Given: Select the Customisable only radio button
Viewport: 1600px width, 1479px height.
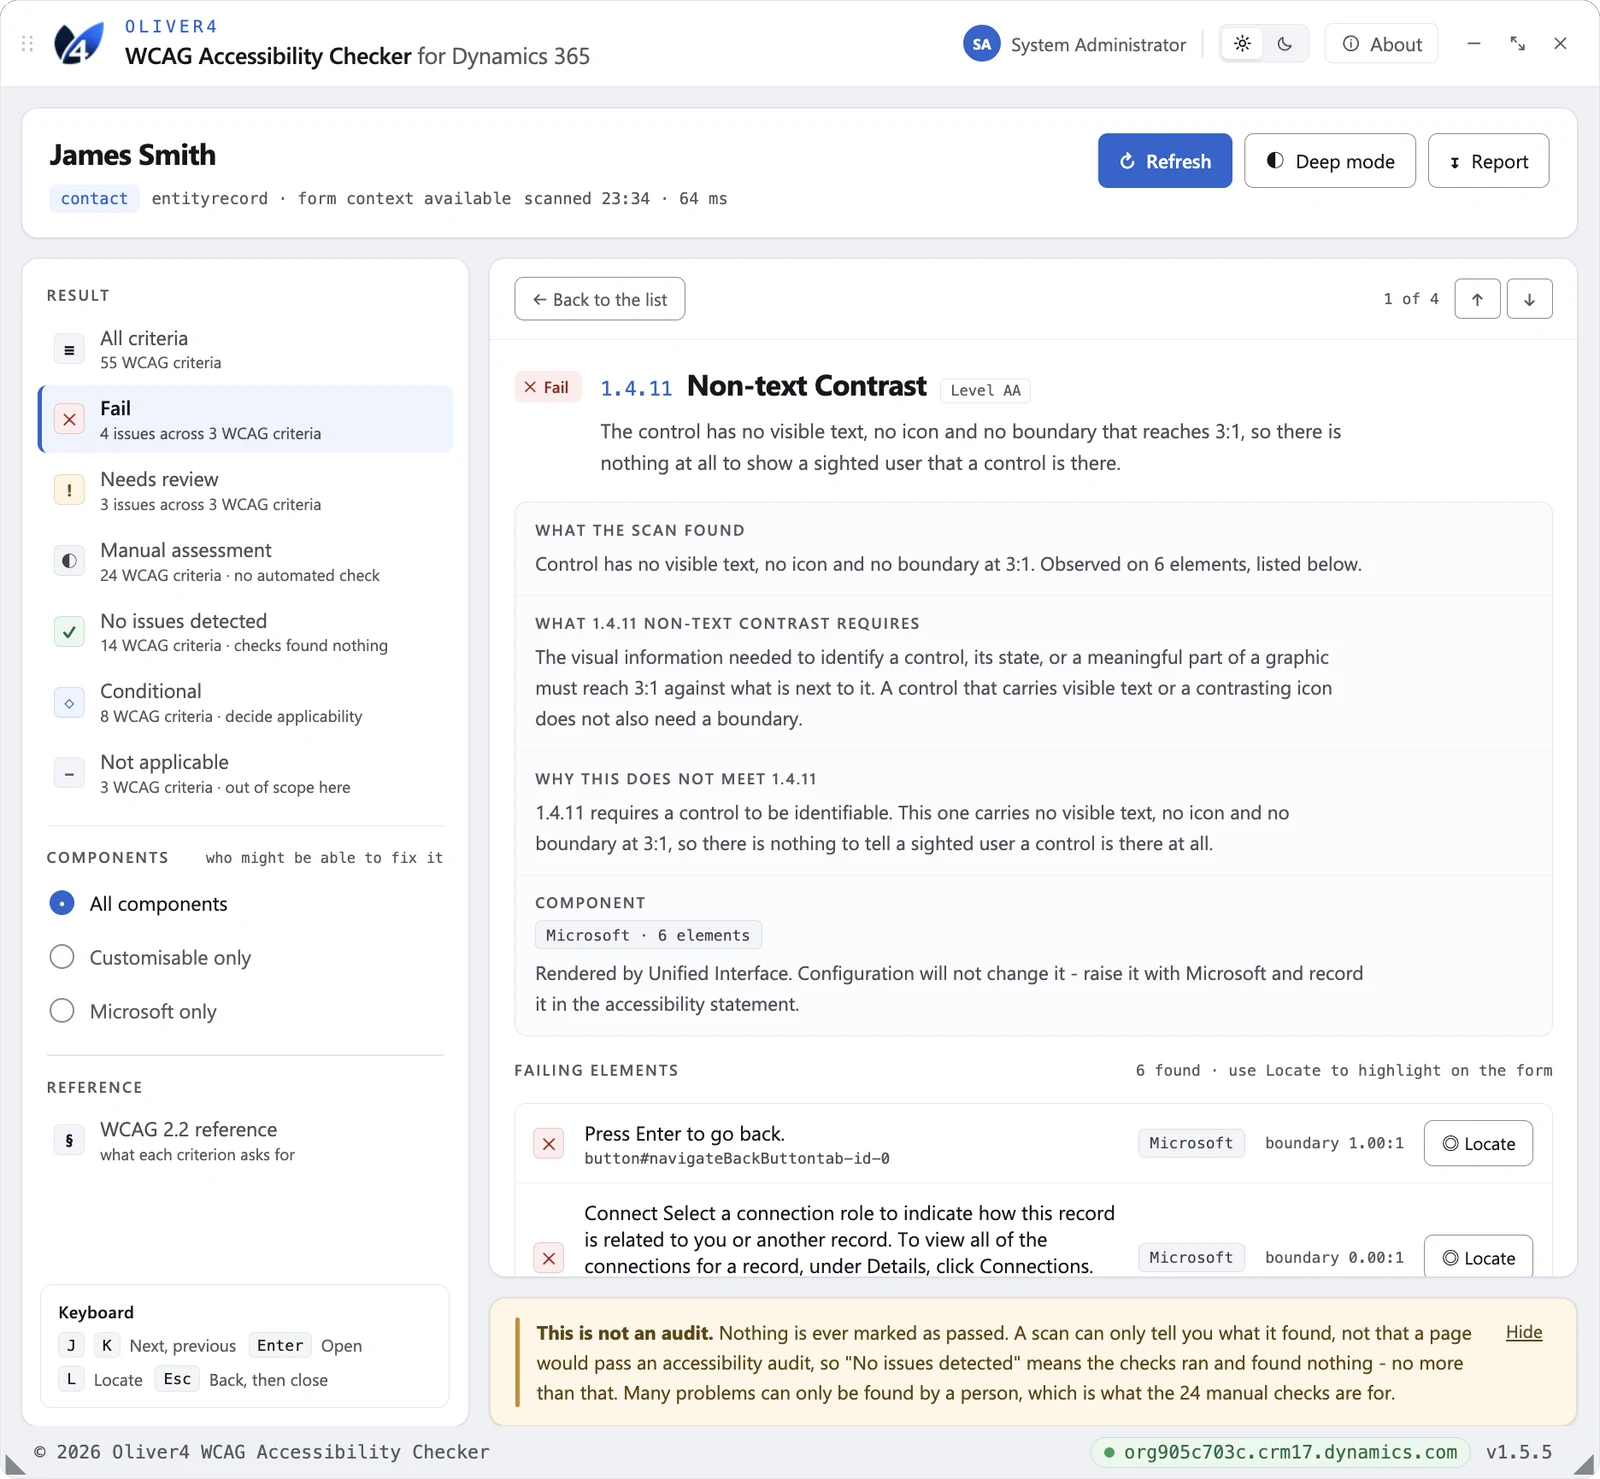Looking at the screenshot, I should pos(62,957).
